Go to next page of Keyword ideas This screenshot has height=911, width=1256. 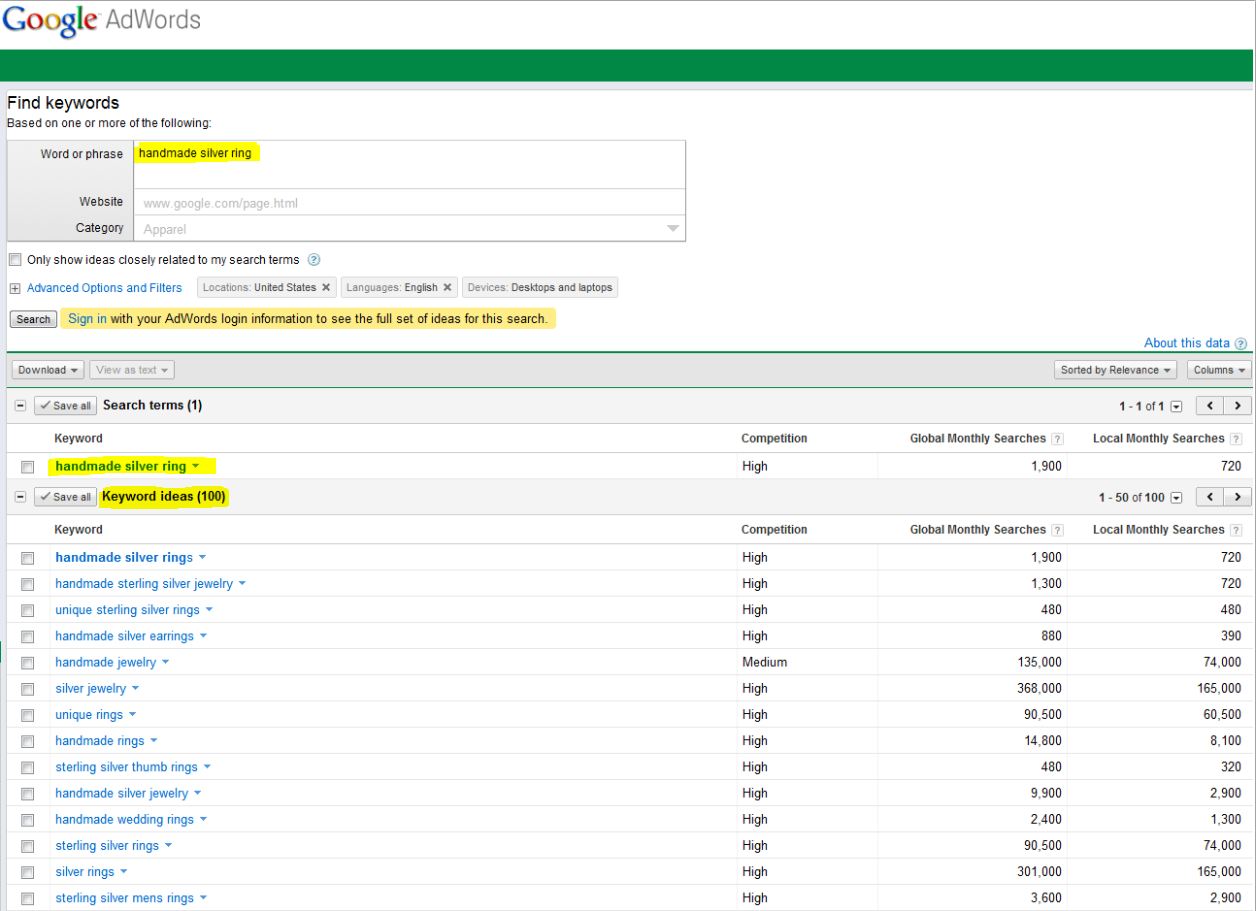[1238, 497]
